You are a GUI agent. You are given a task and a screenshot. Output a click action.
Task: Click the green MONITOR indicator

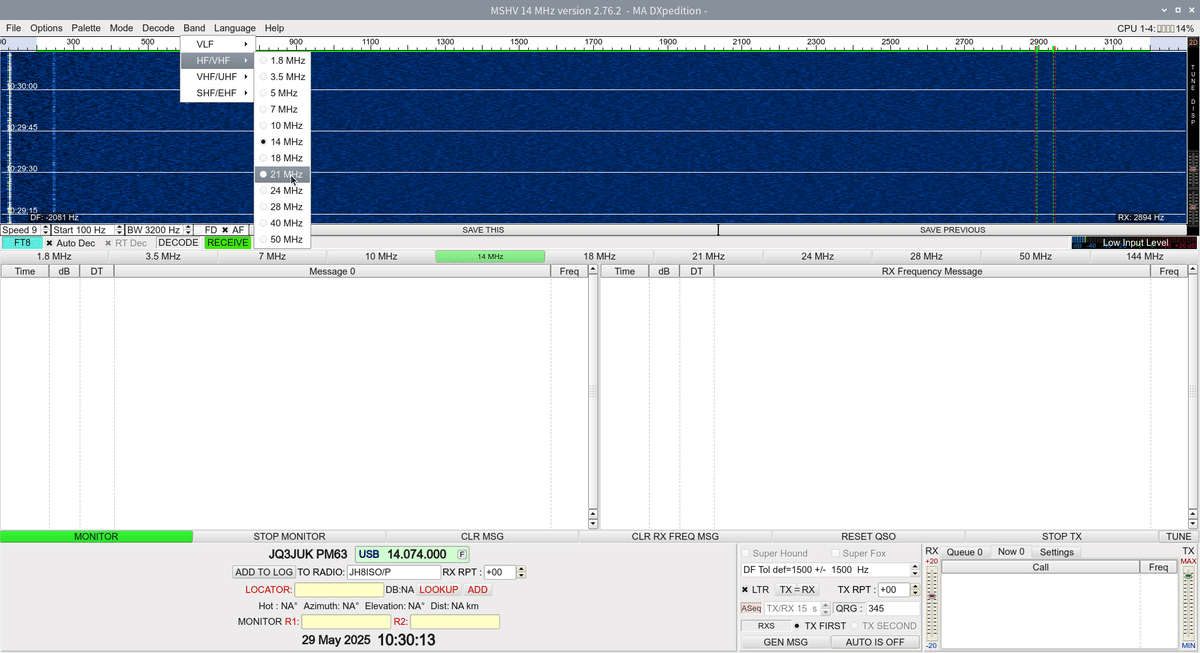point(96,536)
